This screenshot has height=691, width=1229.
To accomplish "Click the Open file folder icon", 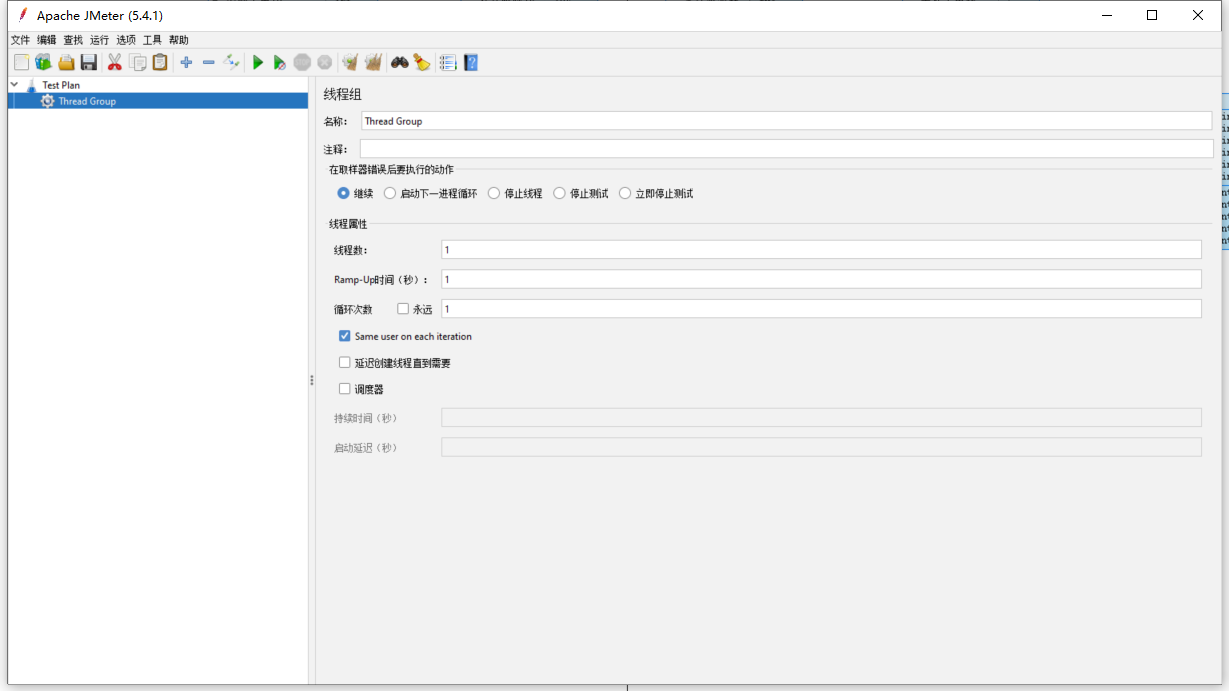I will (x=66, y=63).
